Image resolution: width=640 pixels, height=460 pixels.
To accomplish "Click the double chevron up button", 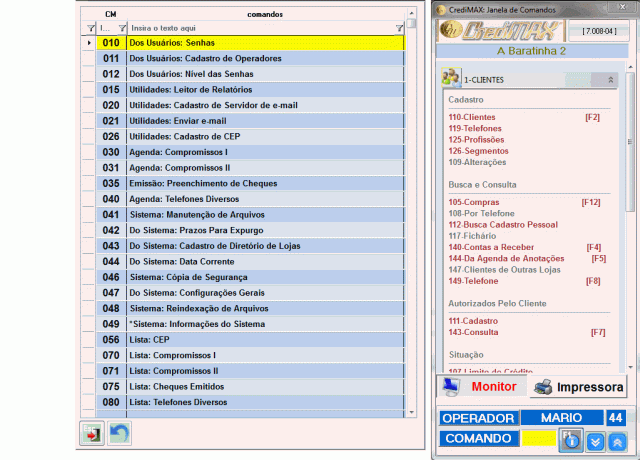I will point(617,440).
